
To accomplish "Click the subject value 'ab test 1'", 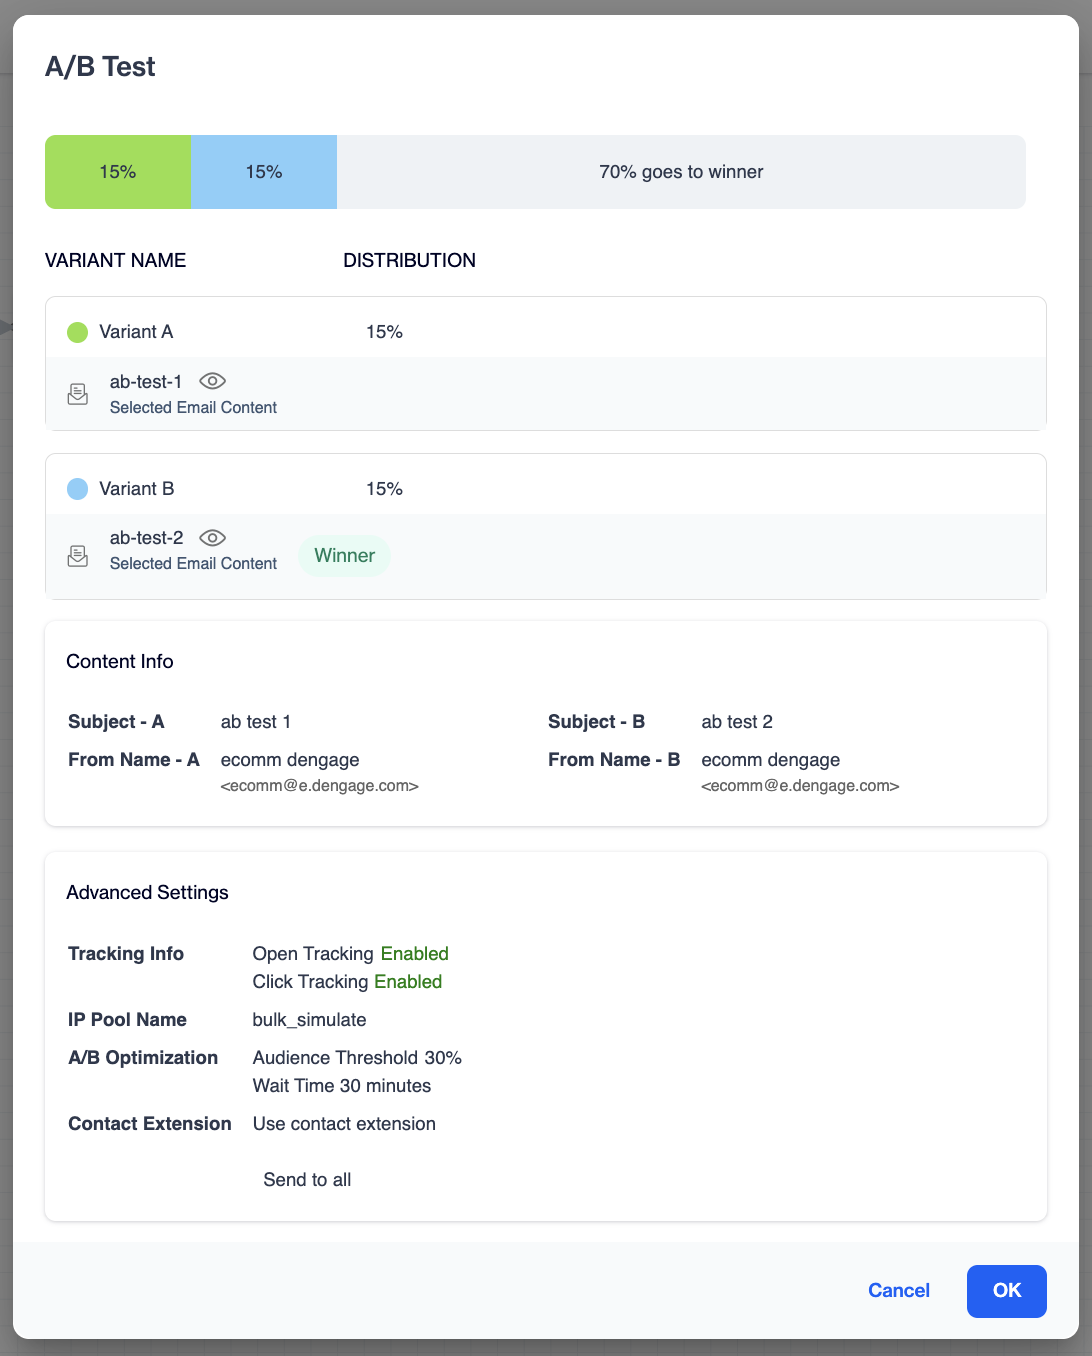I will (256, 722).
